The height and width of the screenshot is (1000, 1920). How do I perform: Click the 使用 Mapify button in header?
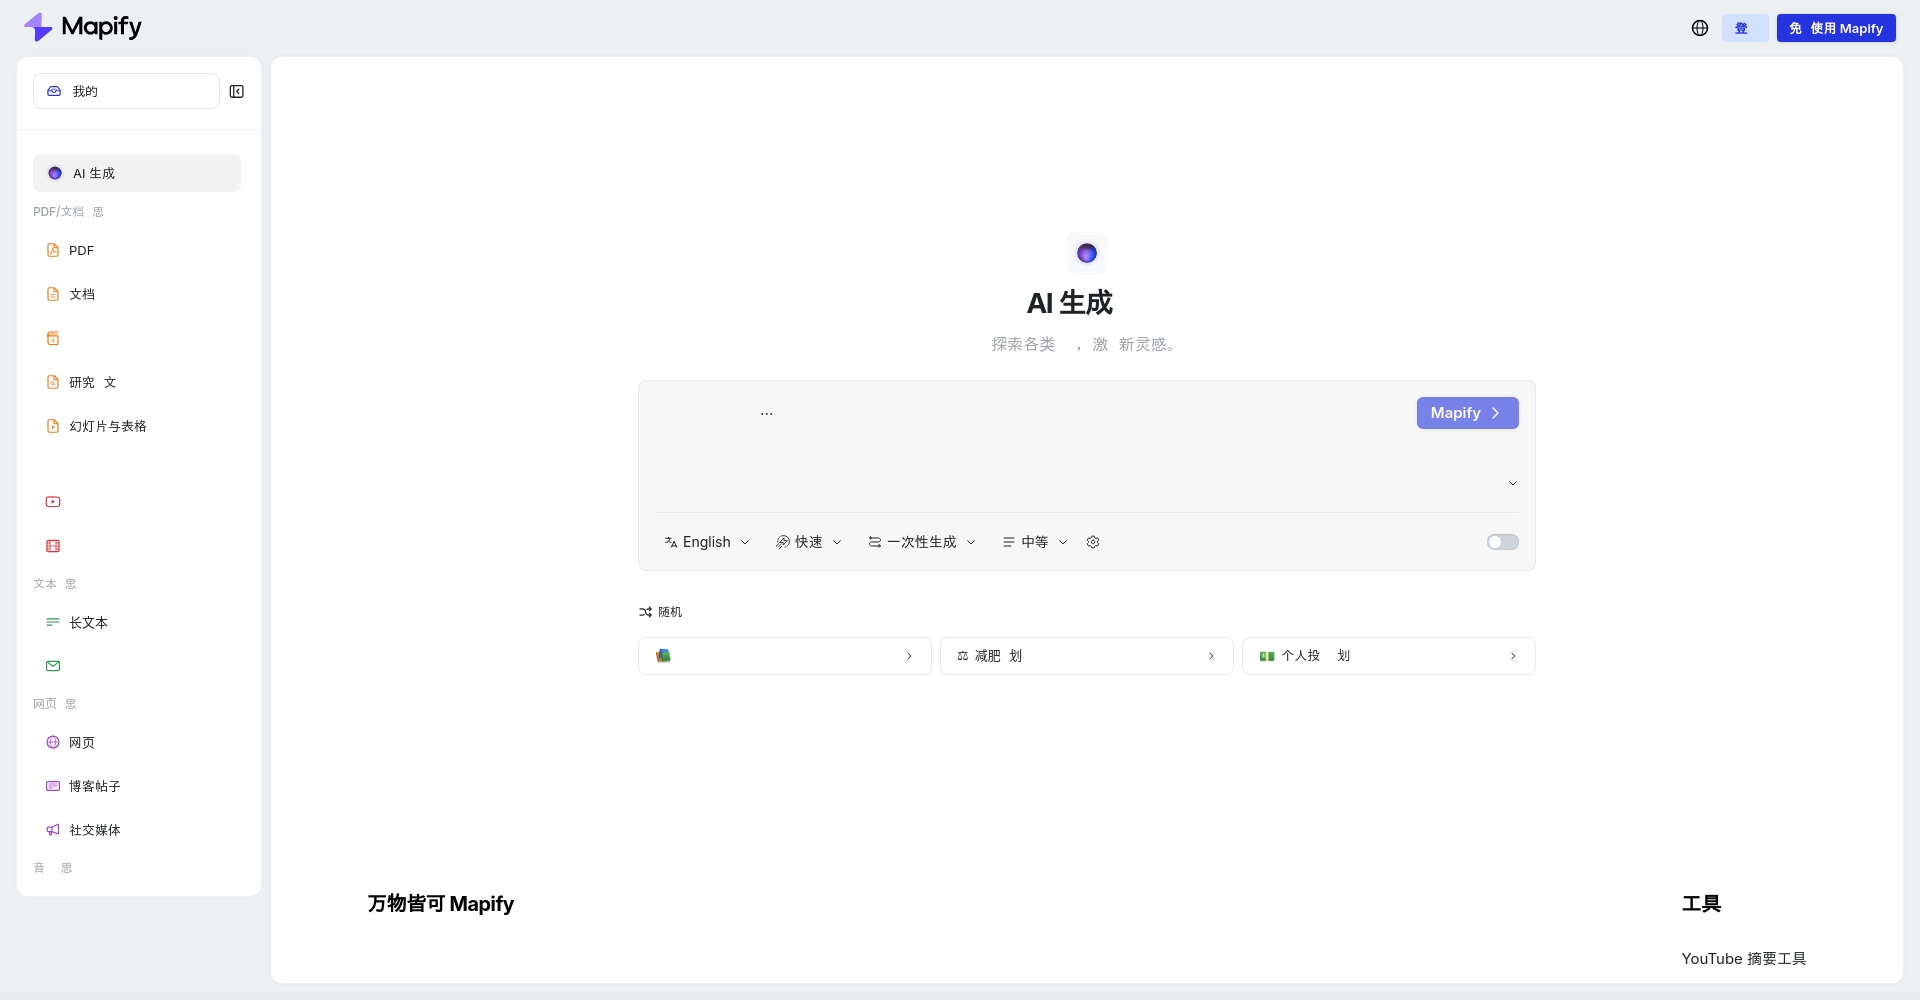pyautogui.click(x=1835, y=28)
